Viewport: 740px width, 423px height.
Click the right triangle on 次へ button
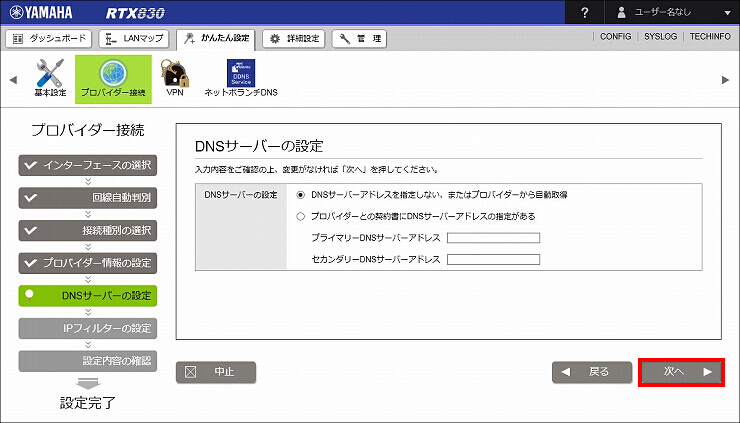tap(707, 372)
